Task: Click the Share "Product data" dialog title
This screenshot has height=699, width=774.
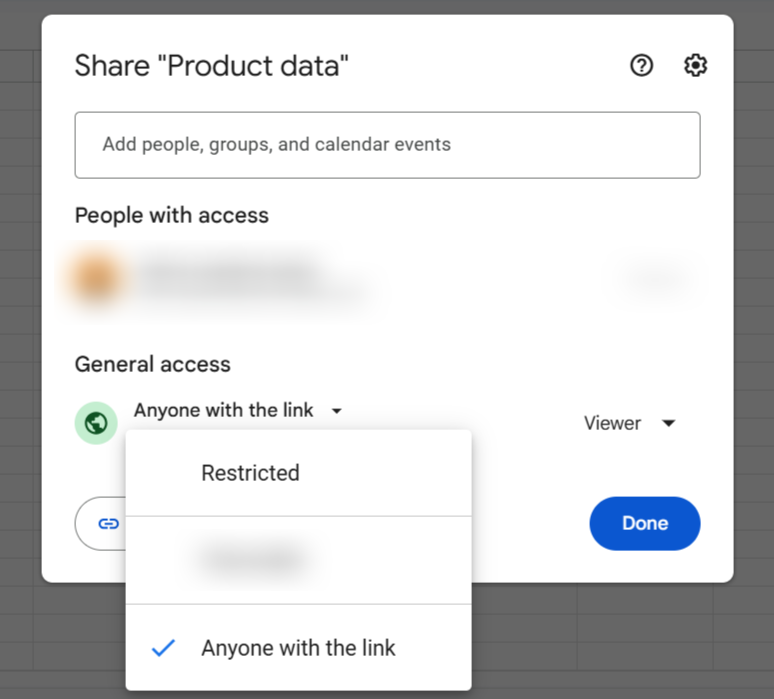Action: click(212, 67)
